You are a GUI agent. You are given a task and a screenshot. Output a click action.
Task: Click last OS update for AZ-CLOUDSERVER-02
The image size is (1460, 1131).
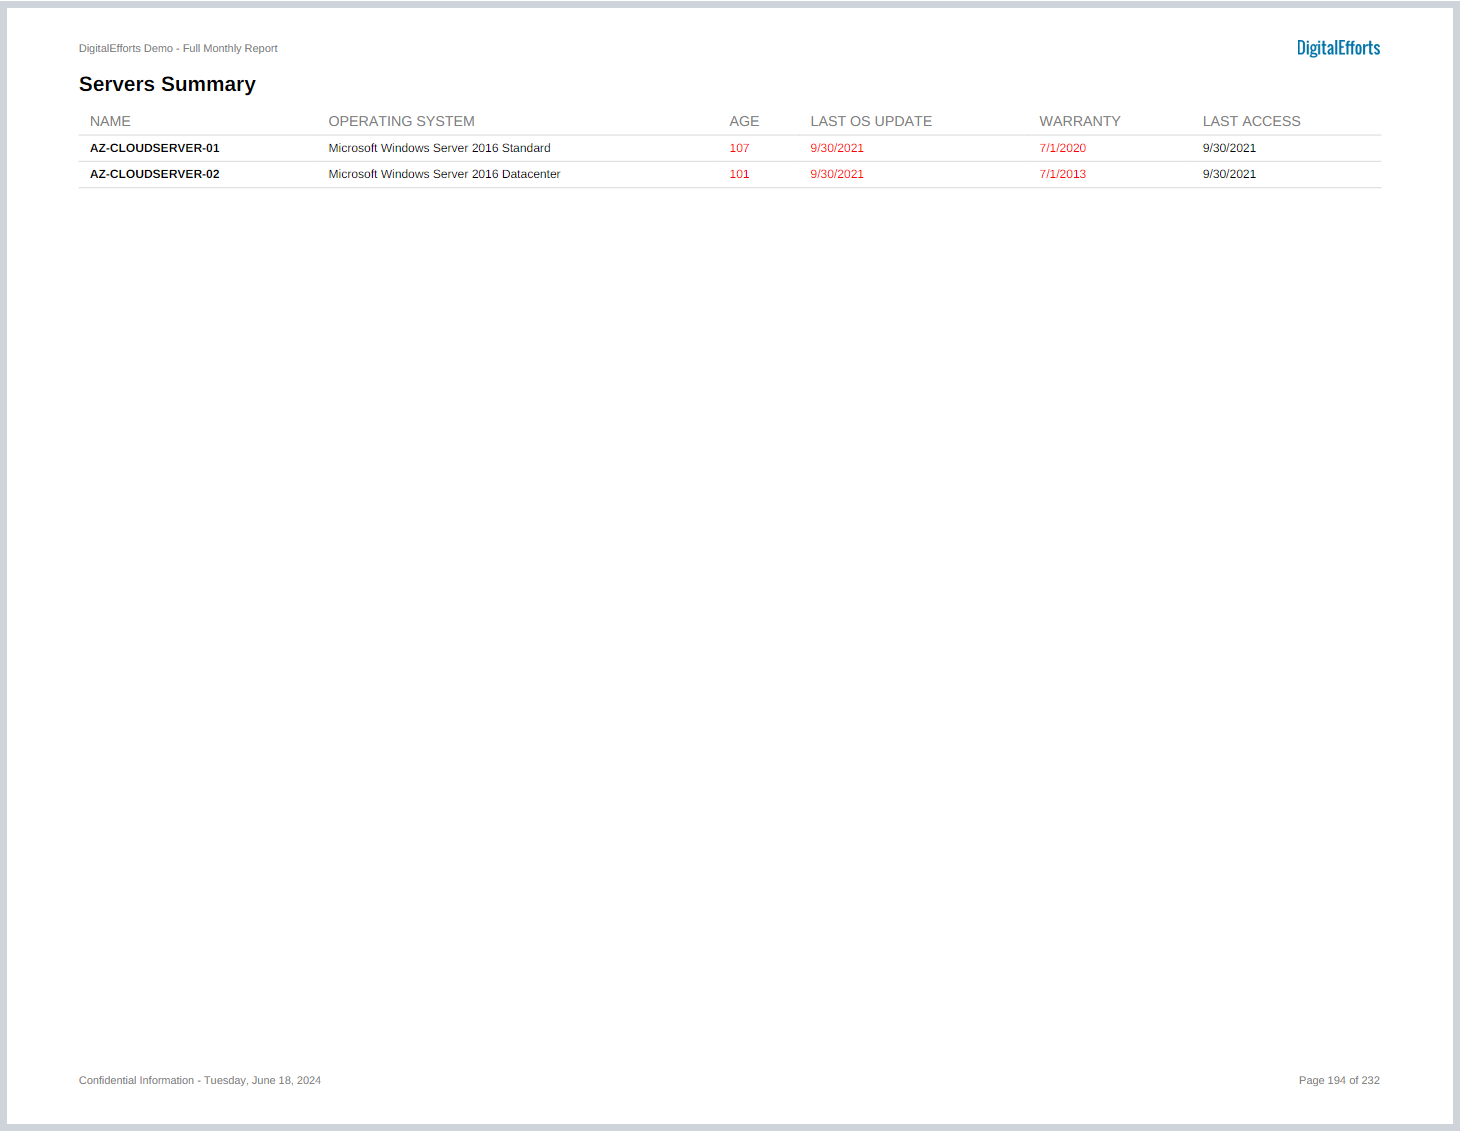point(837,174)
